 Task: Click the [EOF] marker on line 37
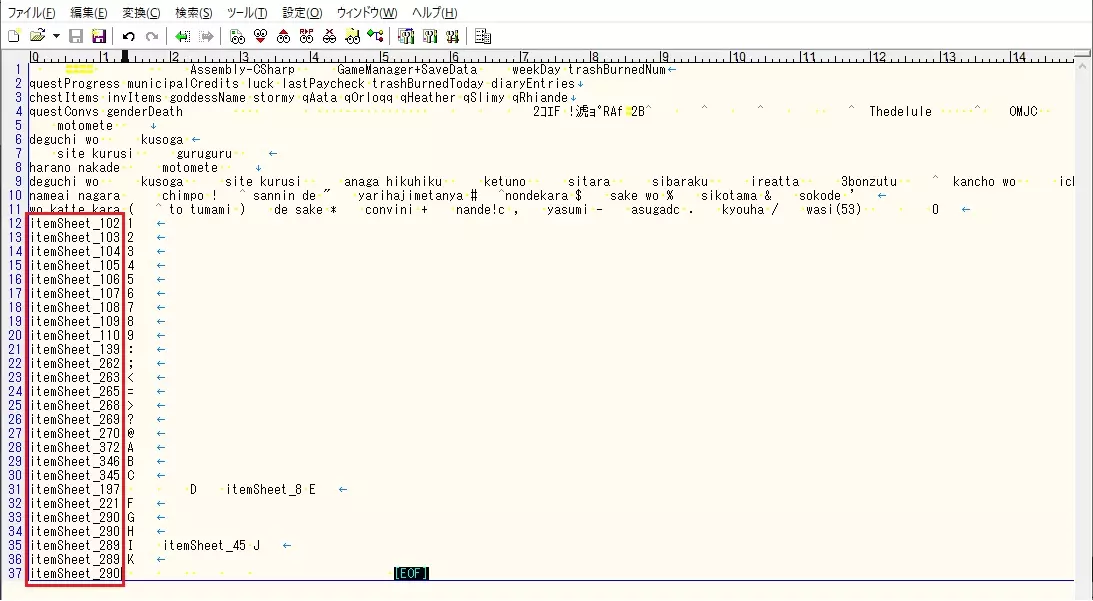coord(411,573)
